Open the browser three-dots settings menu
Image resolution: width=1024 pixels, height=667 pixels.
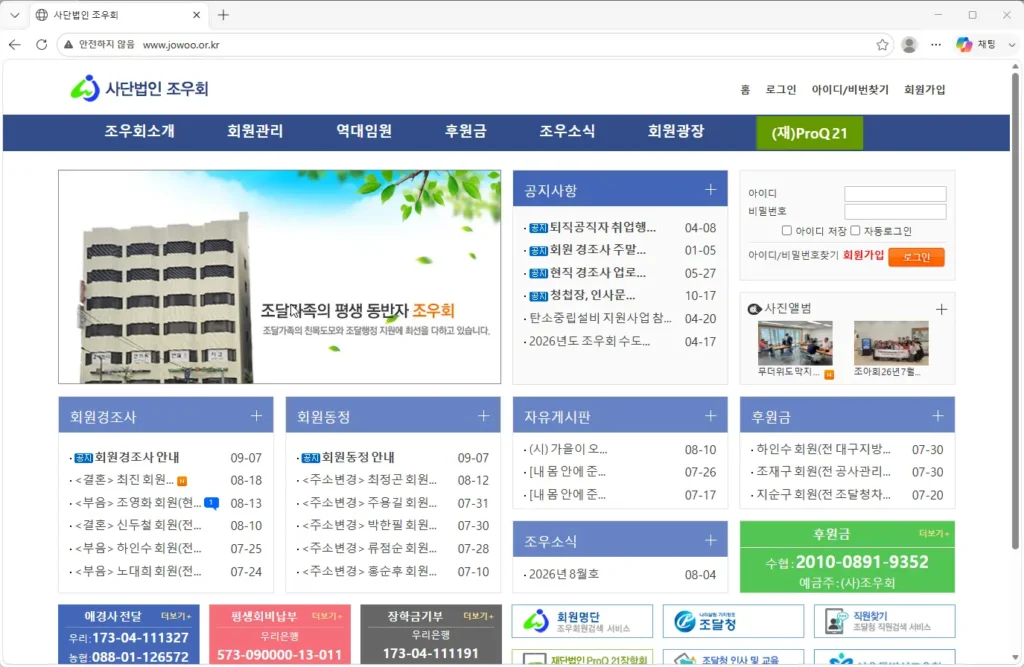(936, 44)
